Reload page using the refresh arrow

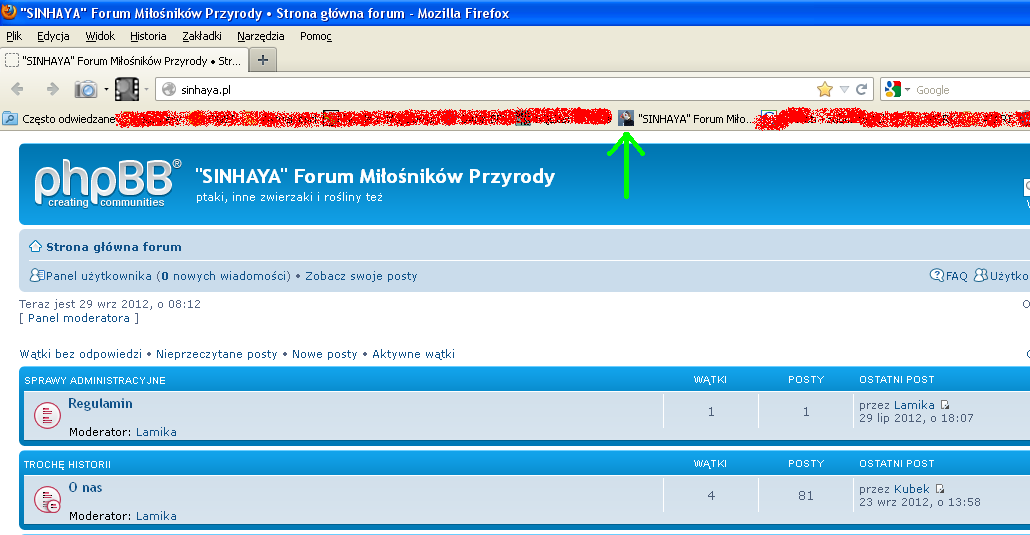pos(861,89)
